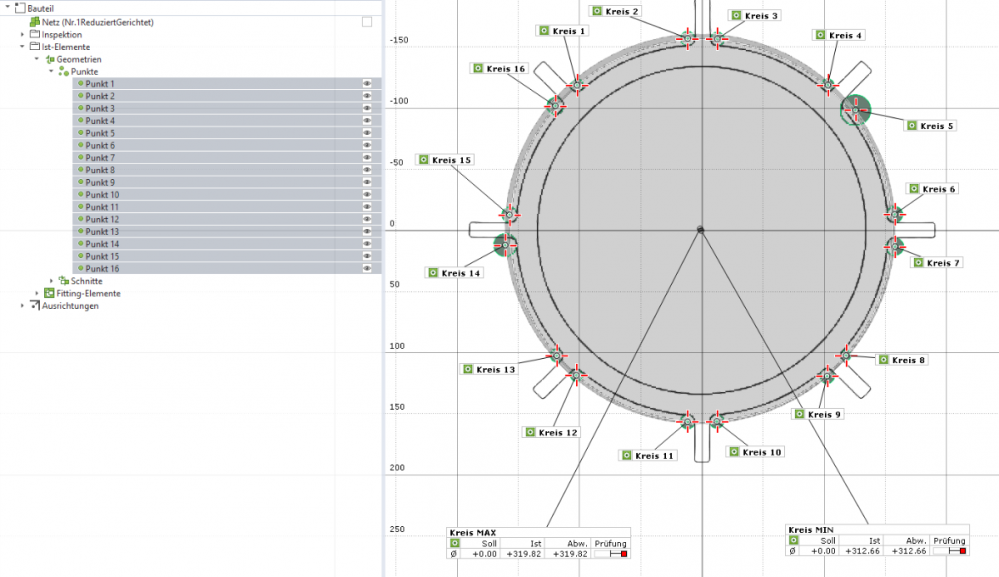The image size is (999, 577).
Task: Collapse the Ist-Elemente folder
Action: 23,47
